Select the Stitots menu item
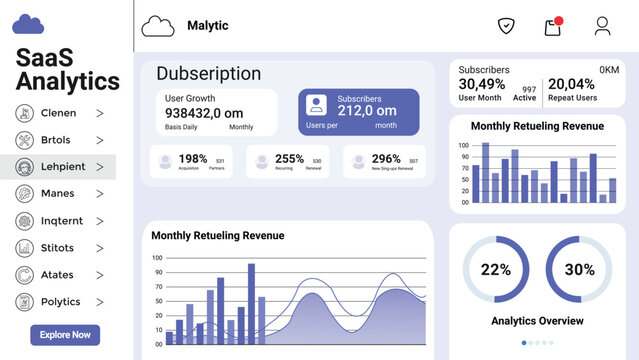This screenshot has width=639, height=360. (59, 248)
